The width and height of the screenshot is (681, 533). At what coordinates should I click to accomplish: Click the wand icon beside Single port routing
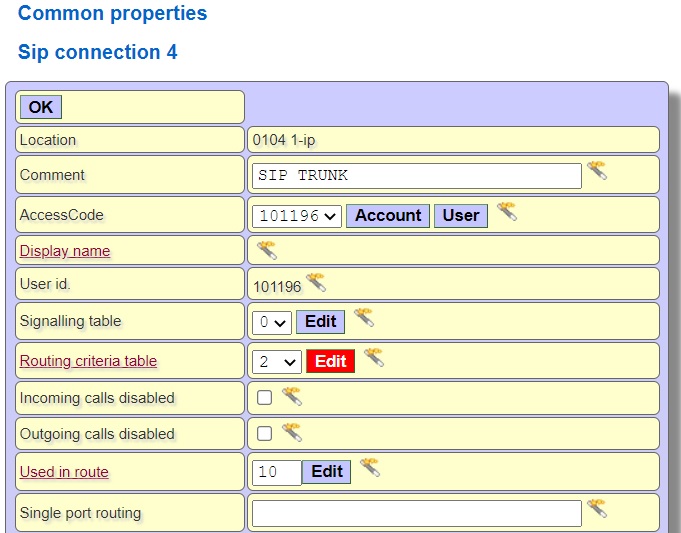point(597,509)
